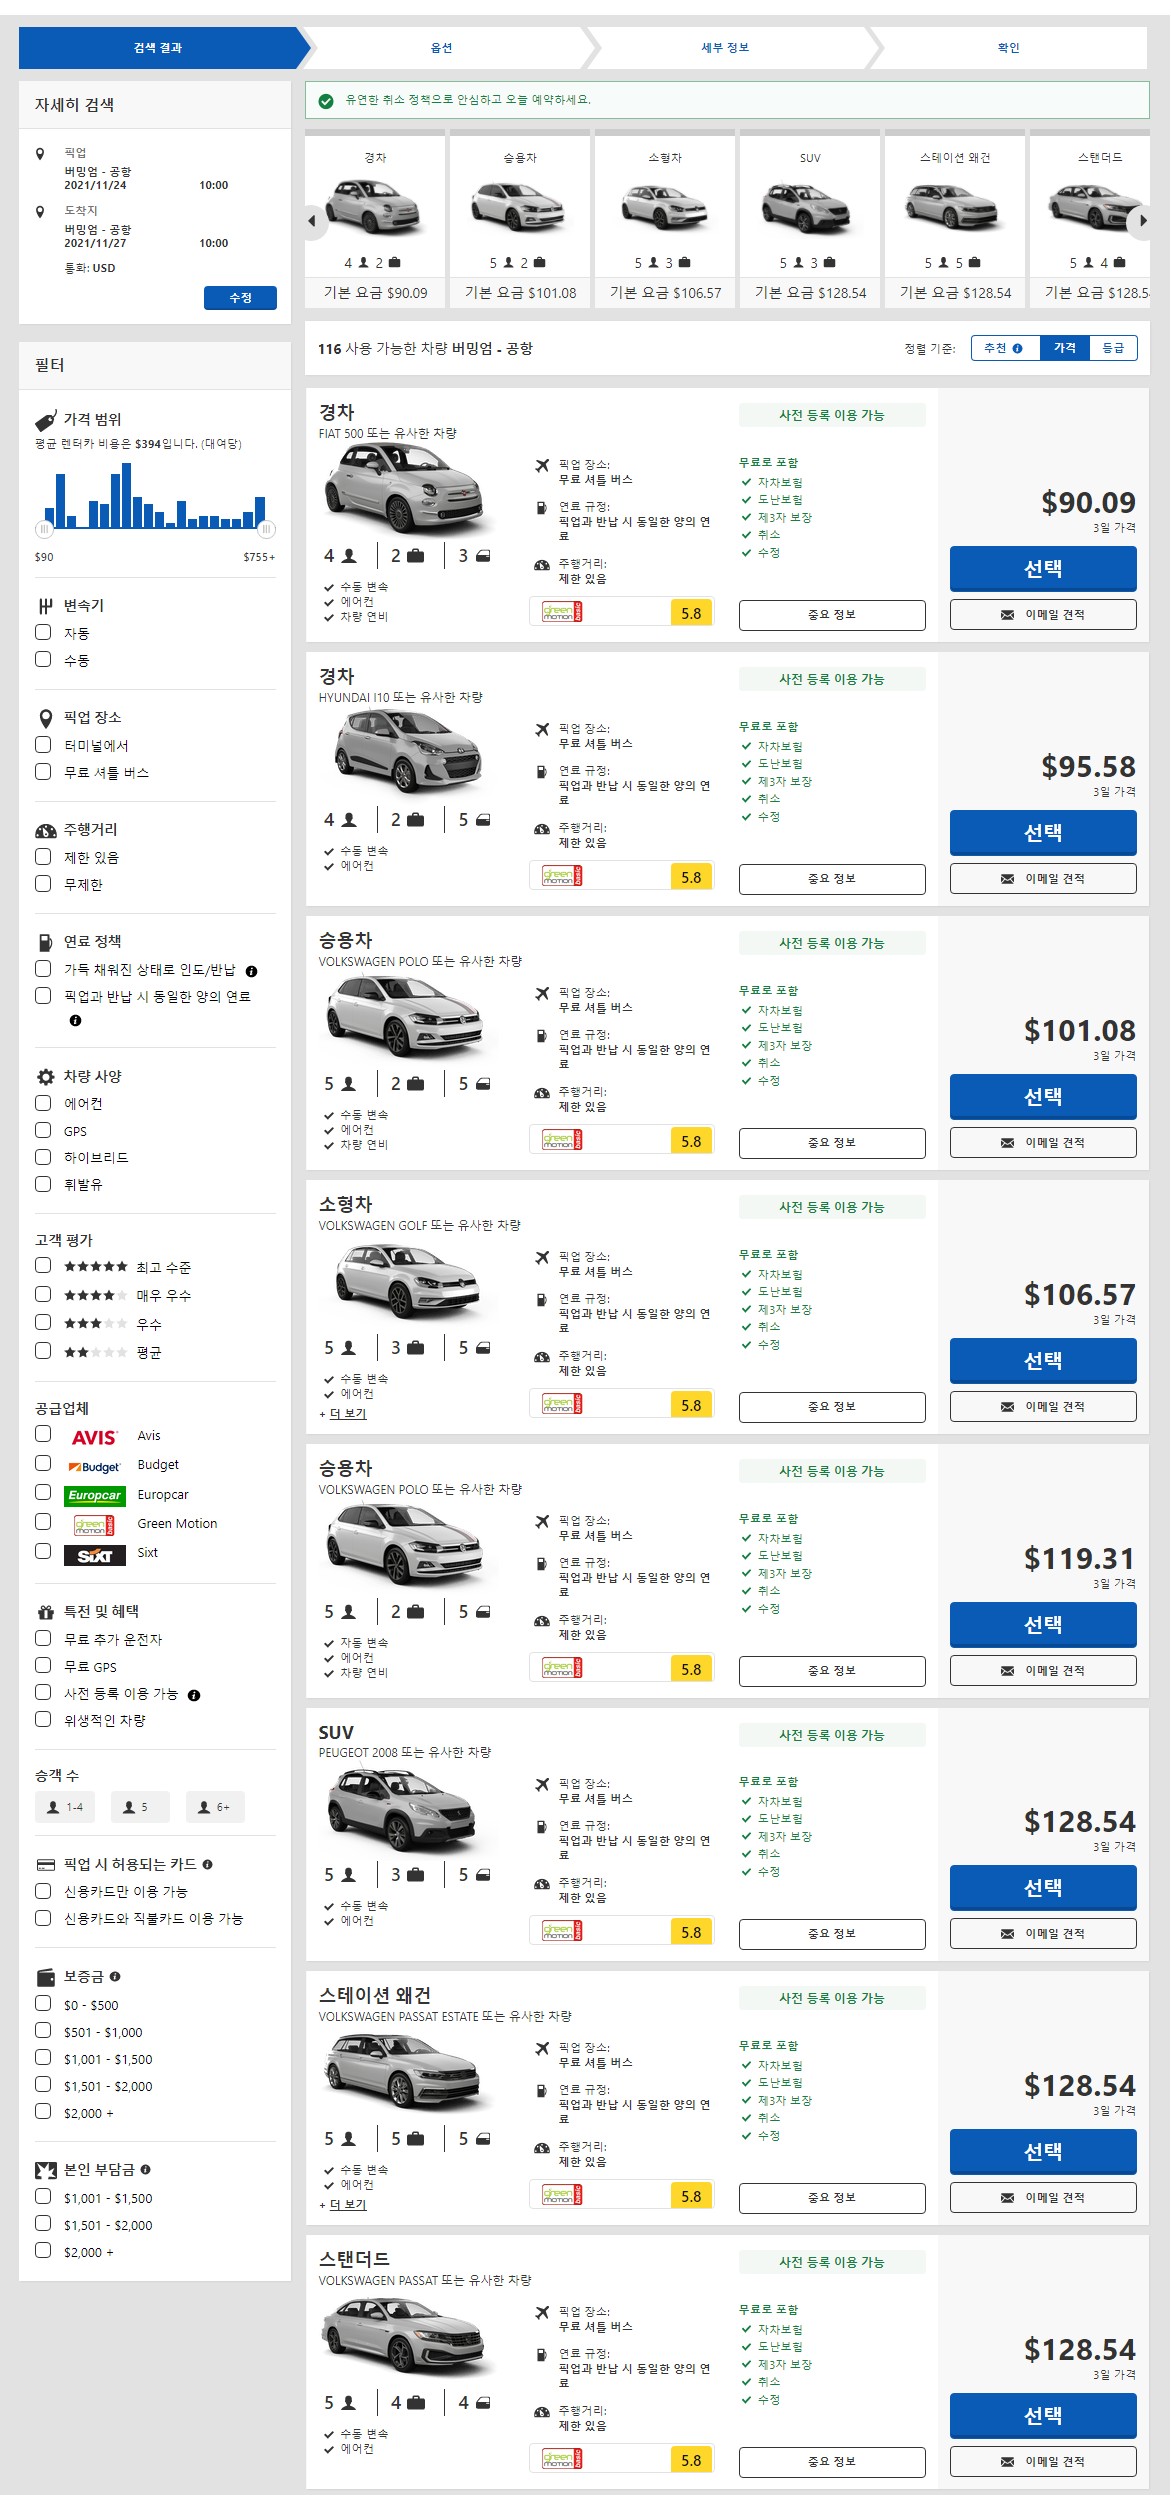Toggle the 에어컨 vehicle spec checkbox

43,1102
